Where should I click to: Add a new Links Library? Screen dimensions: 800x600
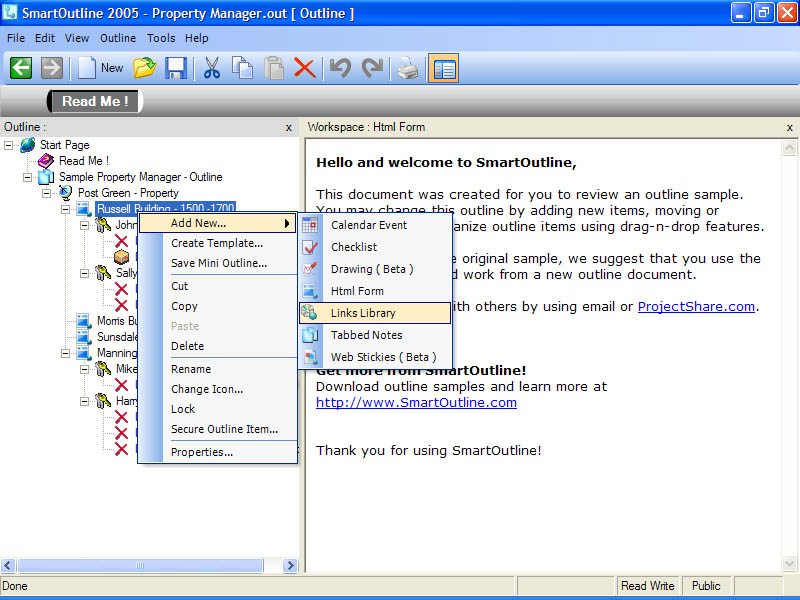pyautogui.click(x=375, y=313)
